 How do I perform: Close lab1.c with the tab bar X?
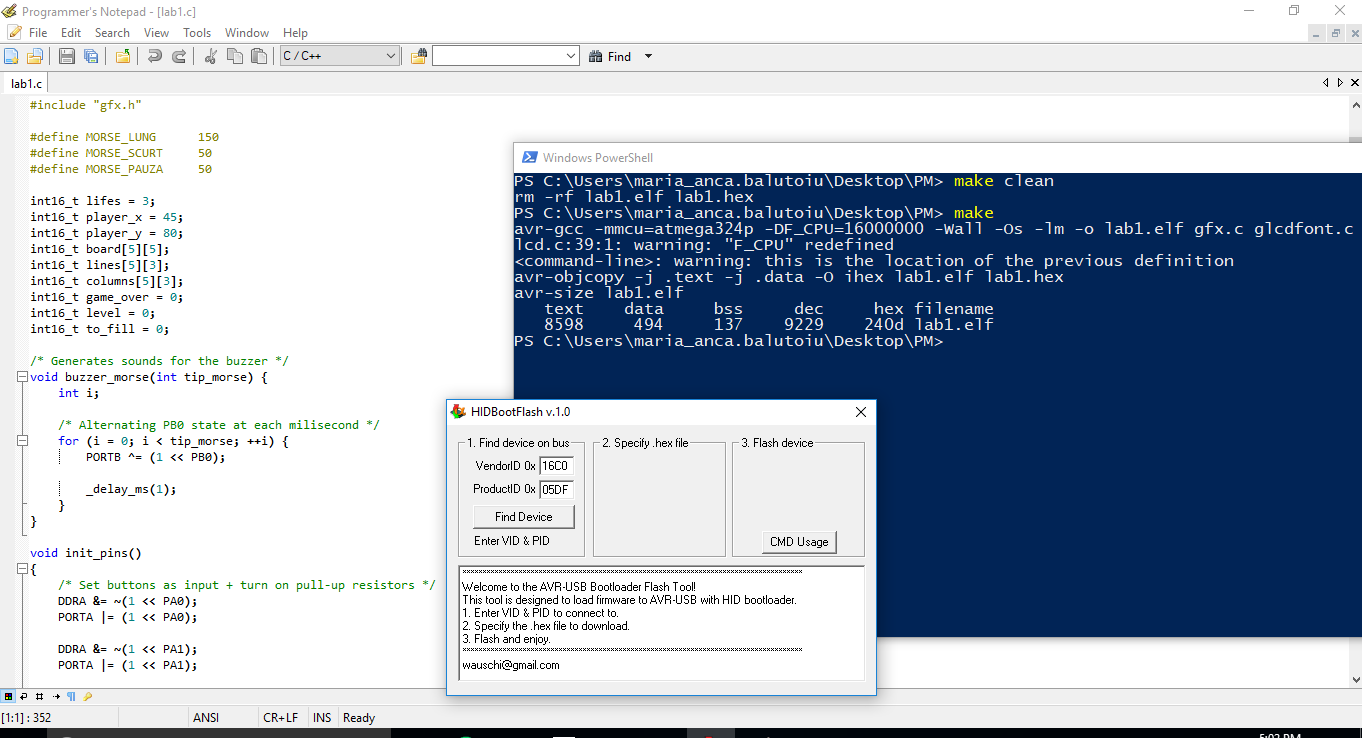click(x=1354, y=83)
